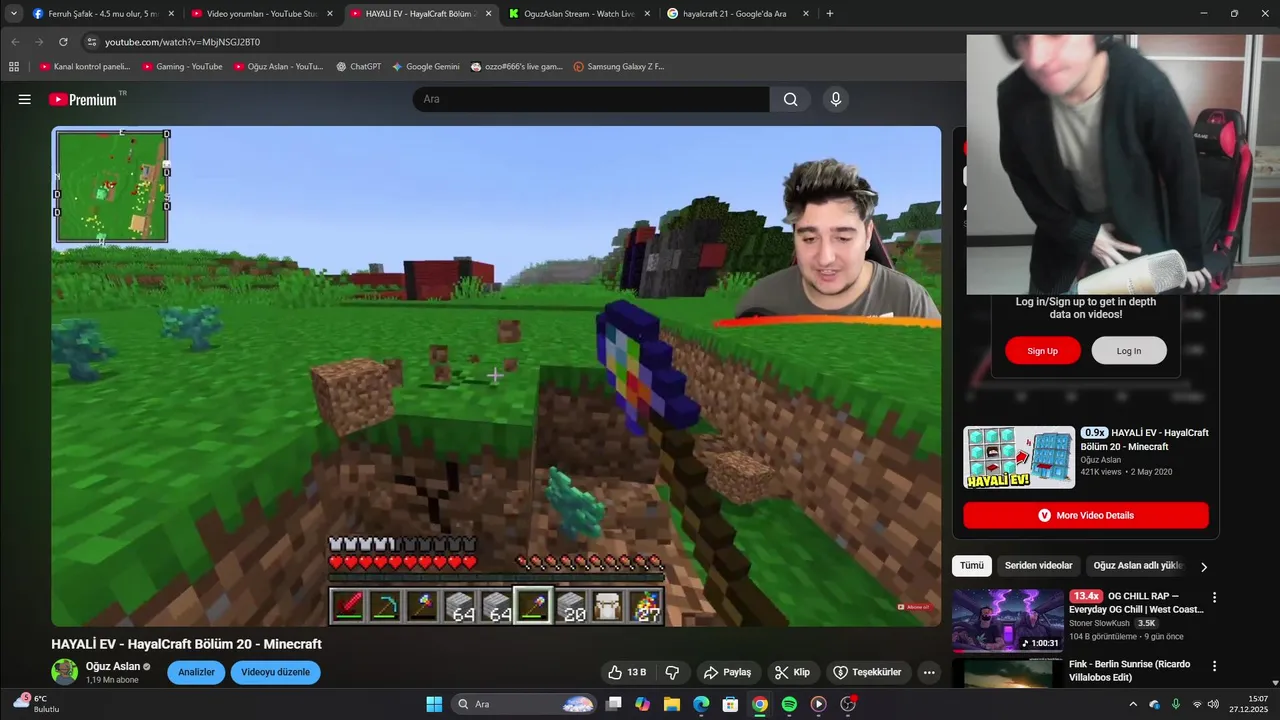
Task: Go back with the browser back arrow
Action: (x=15, y=42)
